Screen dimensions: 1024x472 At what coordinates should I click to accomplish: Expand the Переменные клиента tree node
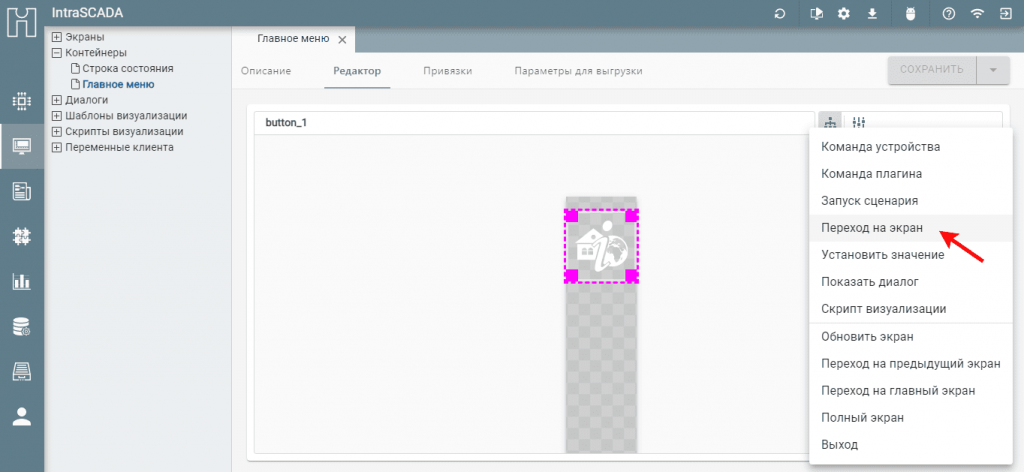pyautogui.click(x=57, y=147)
